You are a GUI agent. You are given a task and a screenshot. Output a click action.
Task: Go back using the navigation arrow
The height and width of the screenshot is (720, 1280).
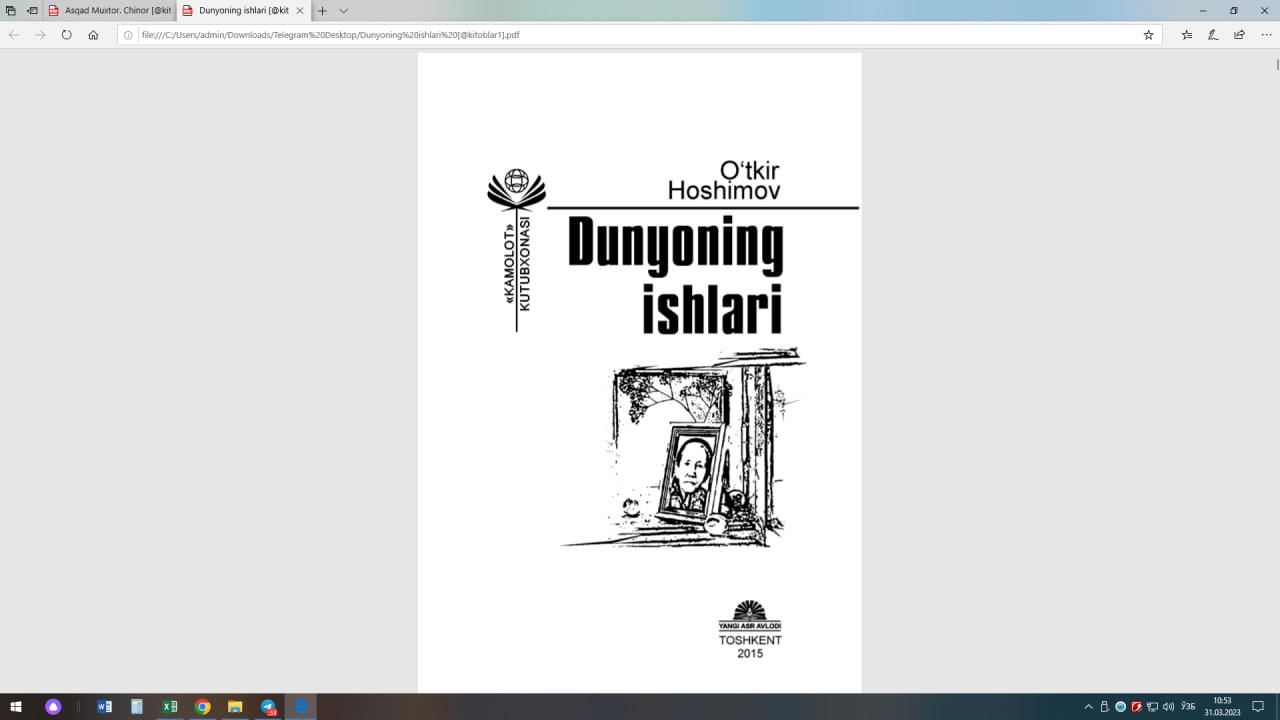point(13,33)
